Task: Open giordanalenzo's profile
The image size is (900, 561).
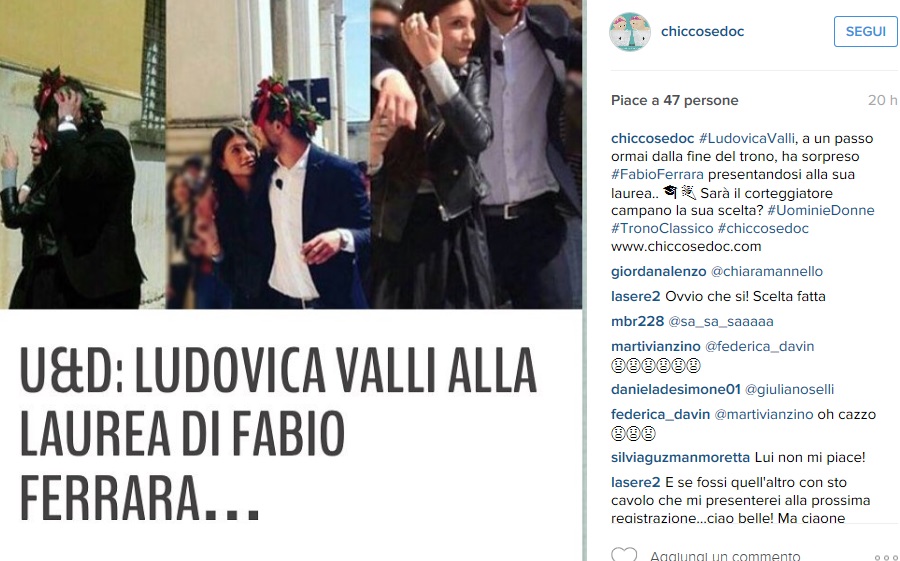Action: pyautogui.click(x=658, y=271)
